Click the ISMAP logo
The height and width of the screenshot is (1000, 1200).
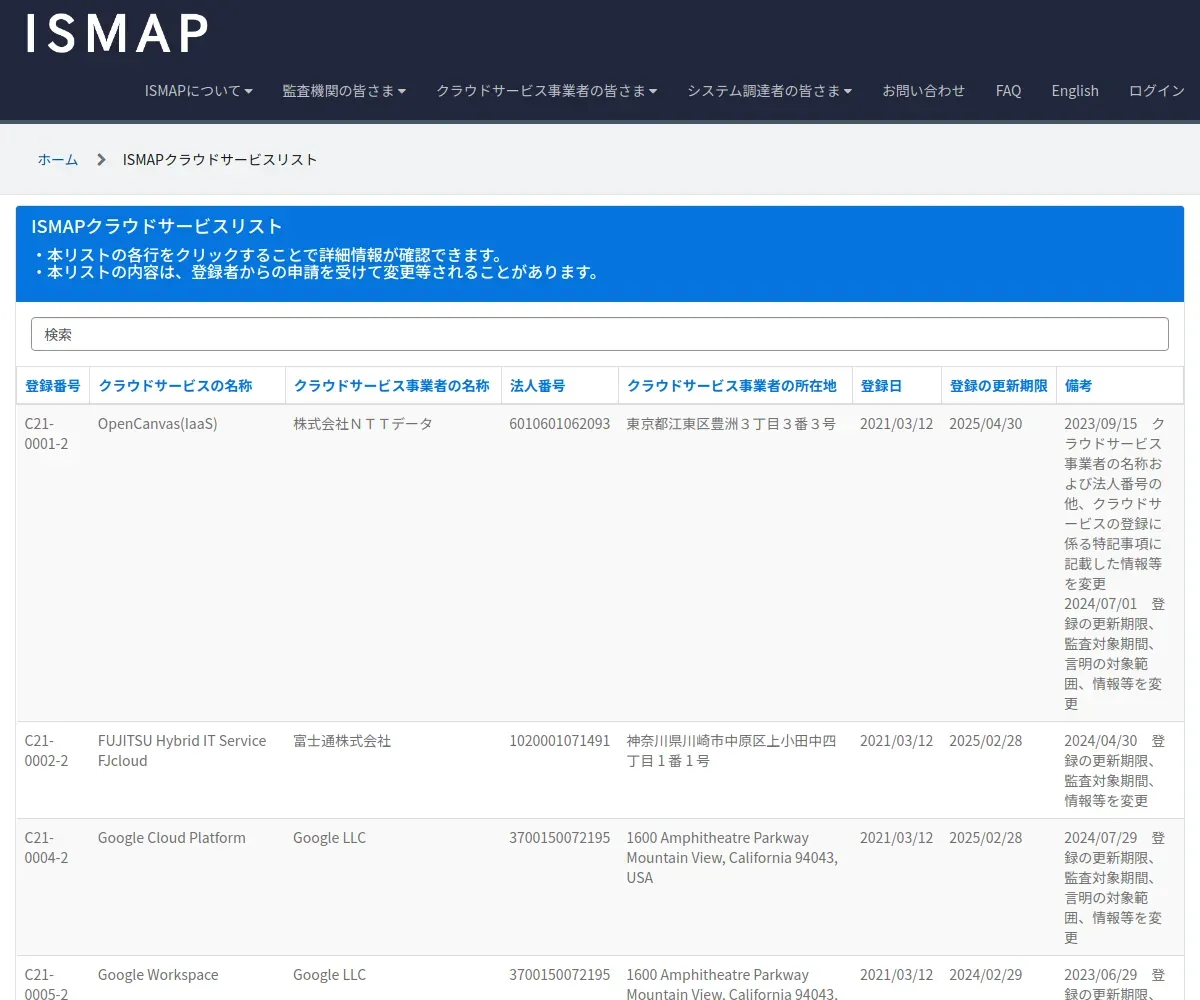click(x=116, y=33)
